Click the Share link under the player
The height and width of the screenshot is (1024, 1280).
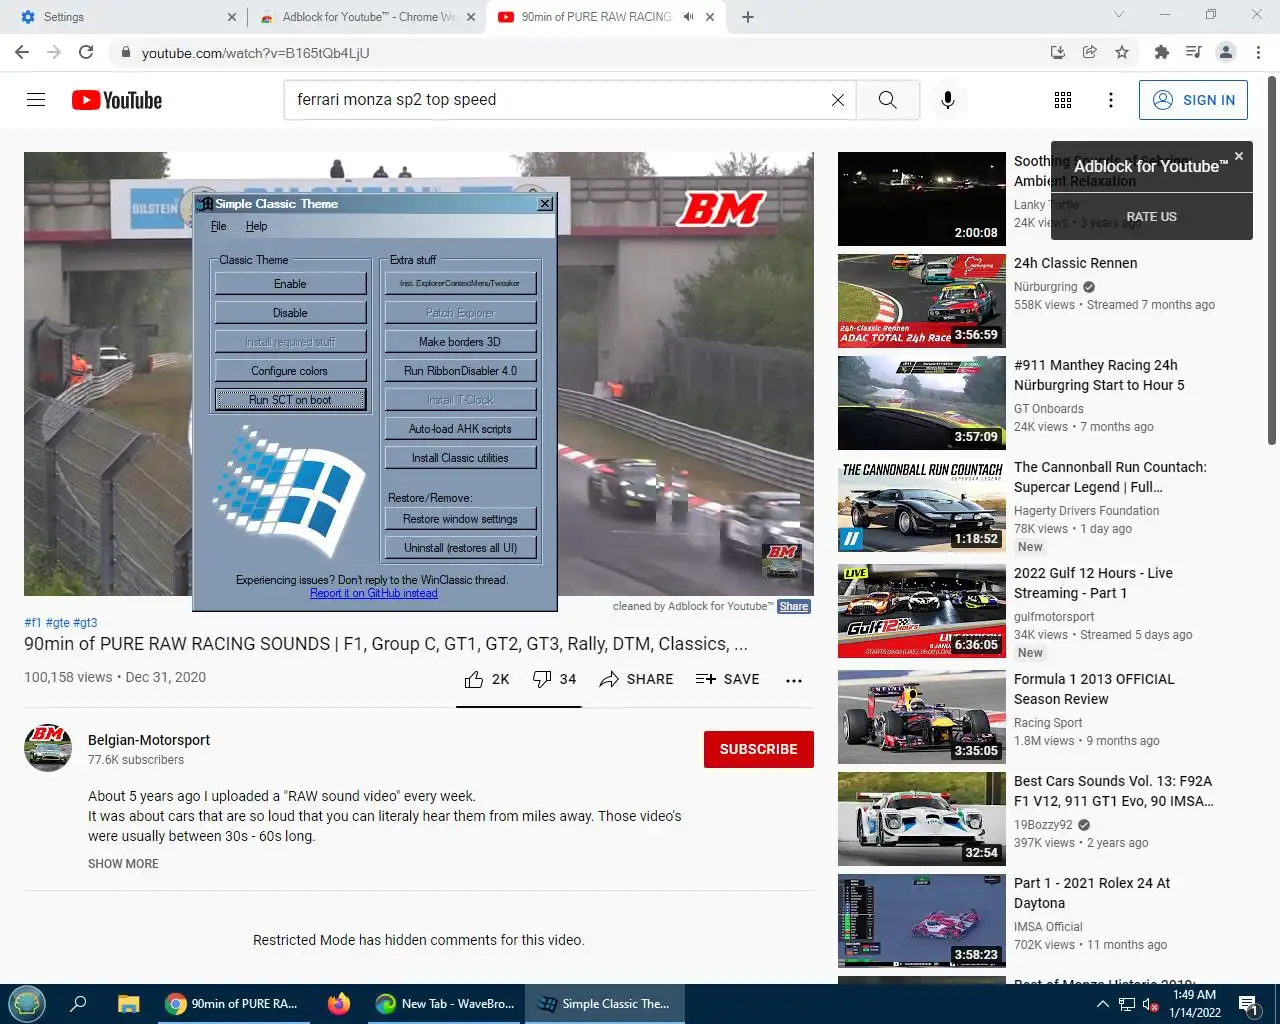tap(794, 606)
